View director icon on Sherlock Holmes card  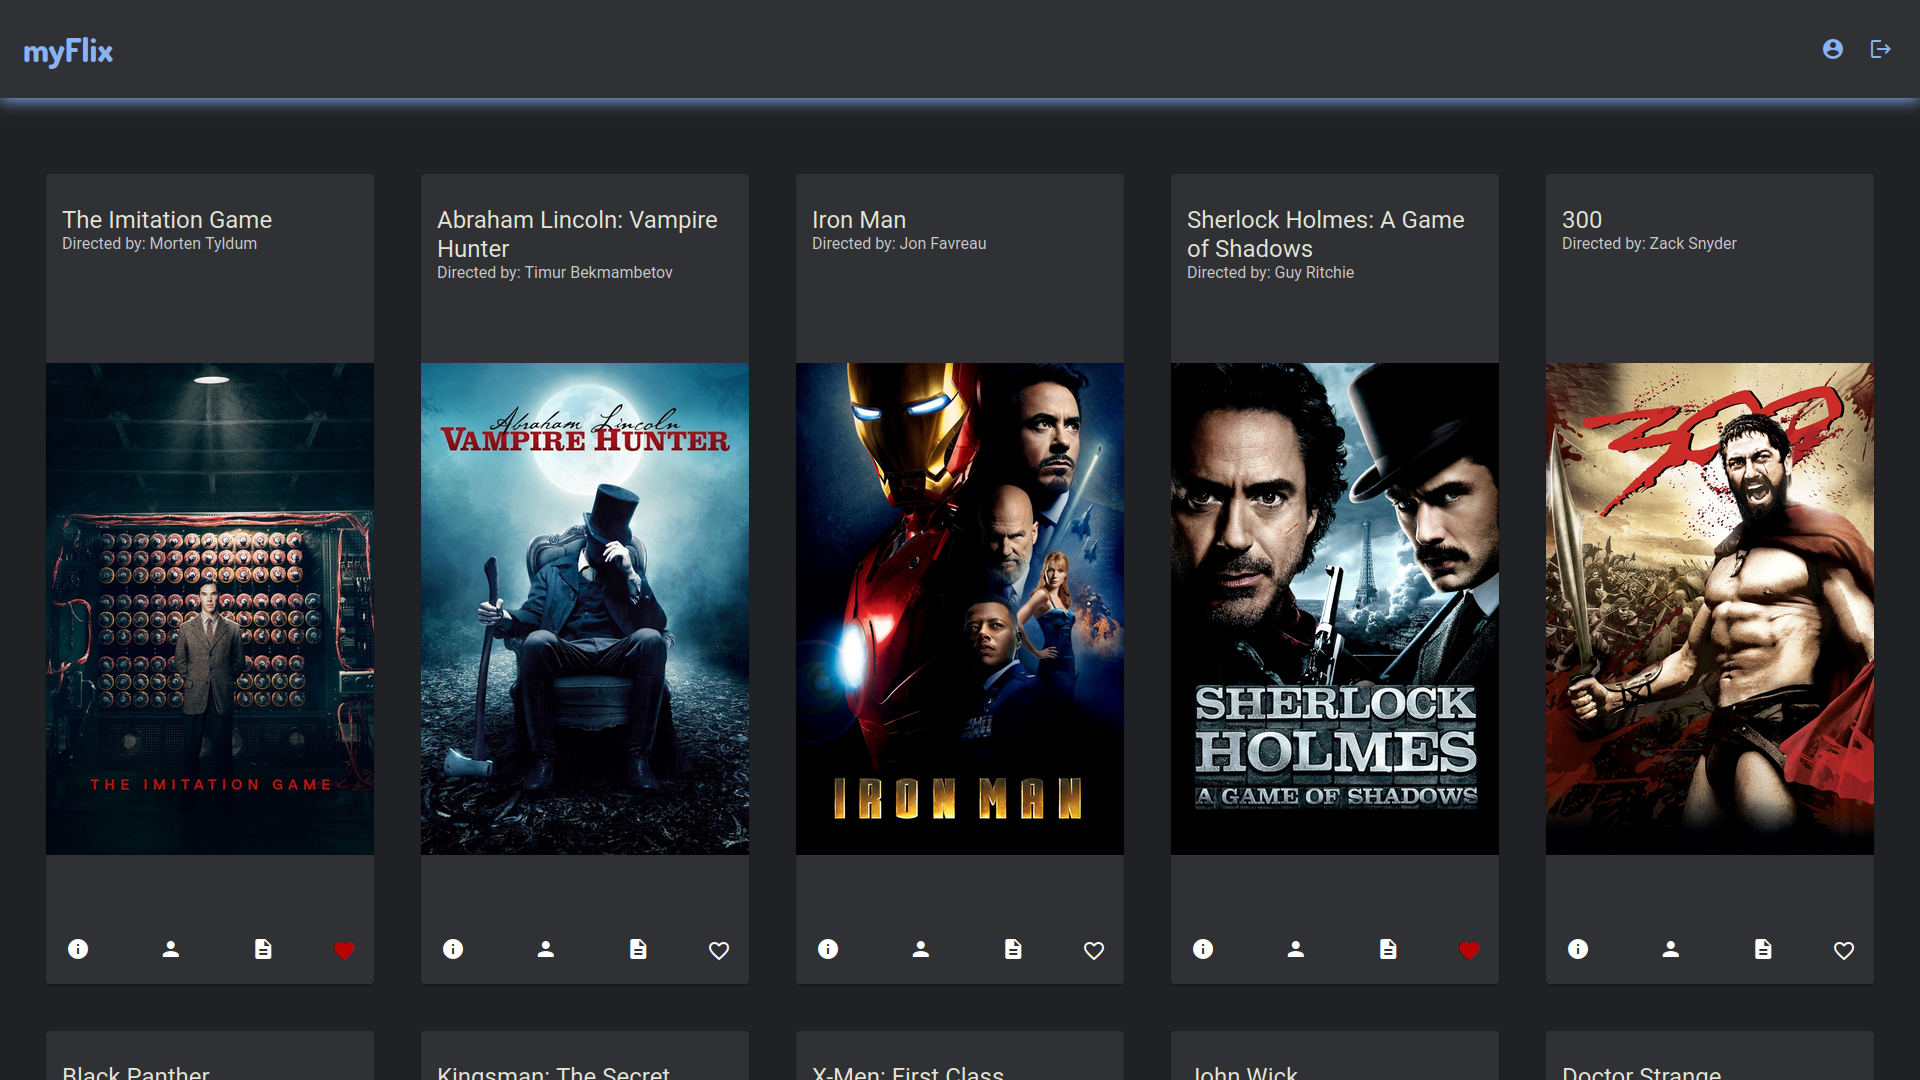1296,949
